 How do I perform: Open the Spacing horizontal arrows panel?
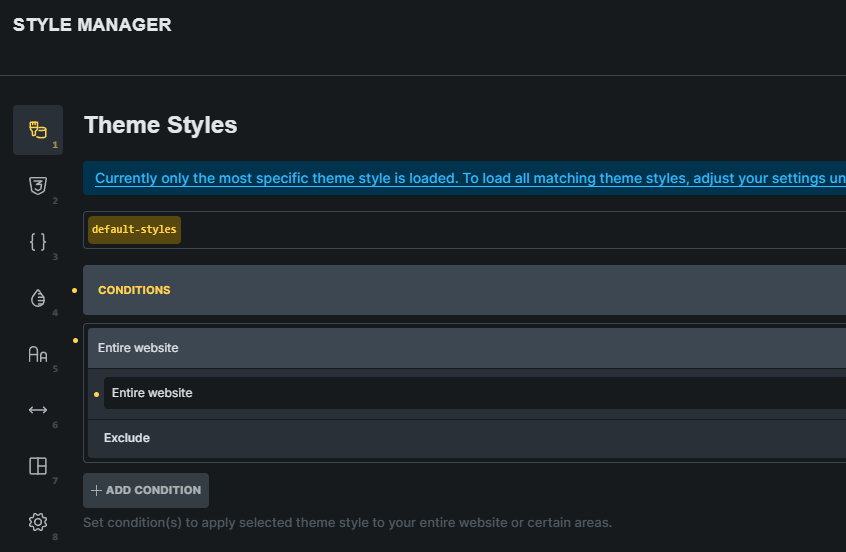(x=38, y=409)
